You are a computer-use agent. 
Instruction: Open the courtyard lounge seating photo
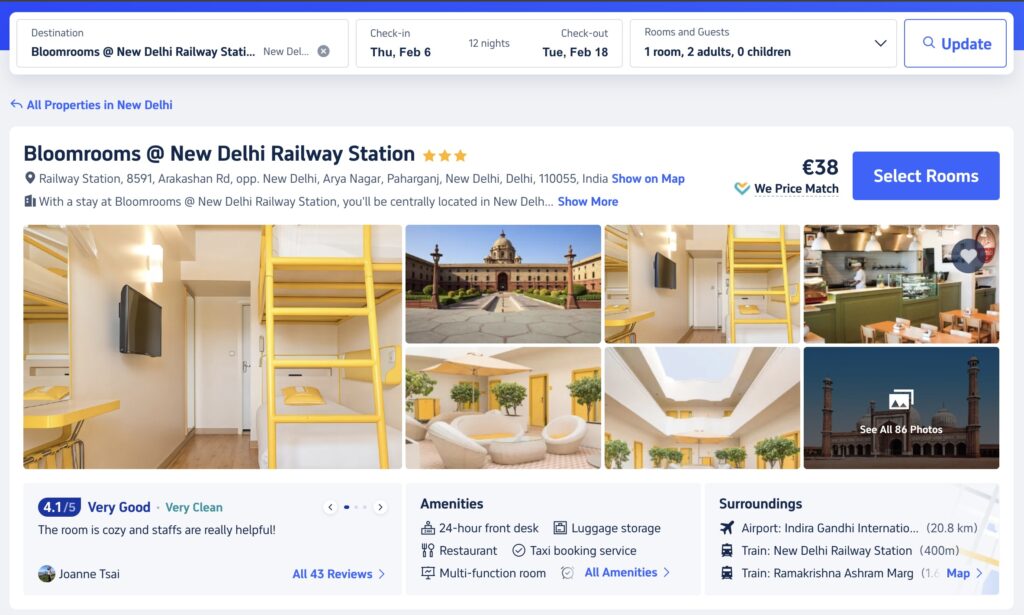coord(503,408)
